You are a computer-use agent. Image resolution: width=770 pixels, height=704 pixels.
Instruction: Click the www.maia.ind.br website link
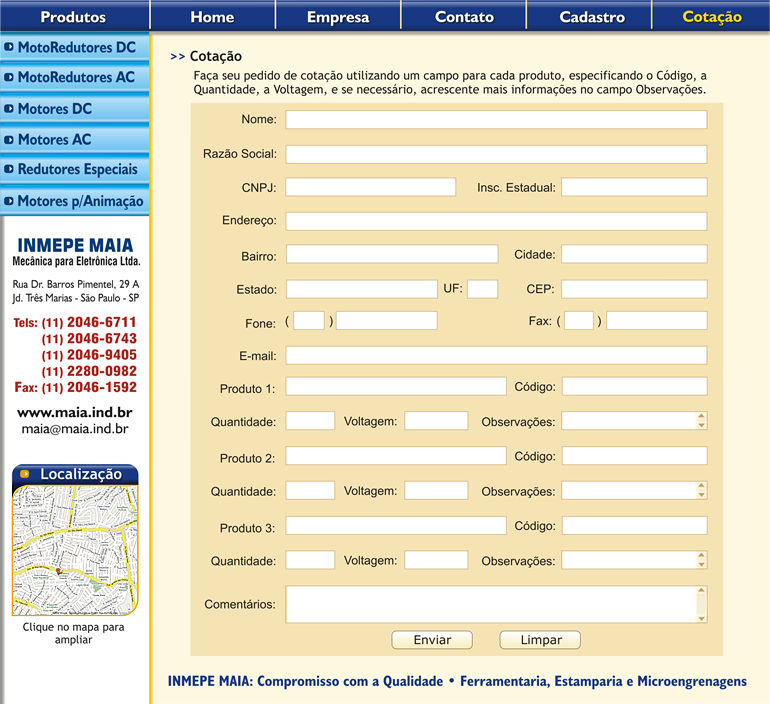75,411
